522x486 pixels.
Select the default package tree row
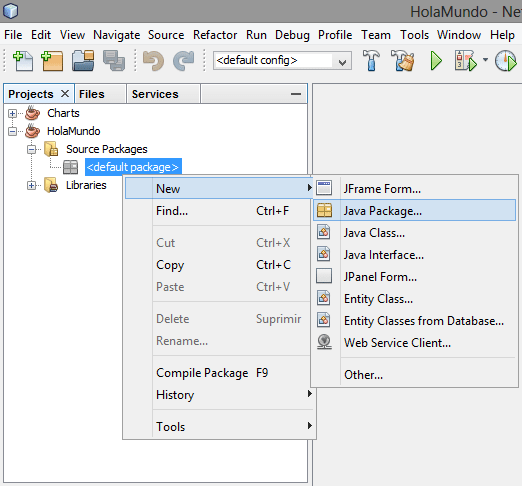coord(133,167)
